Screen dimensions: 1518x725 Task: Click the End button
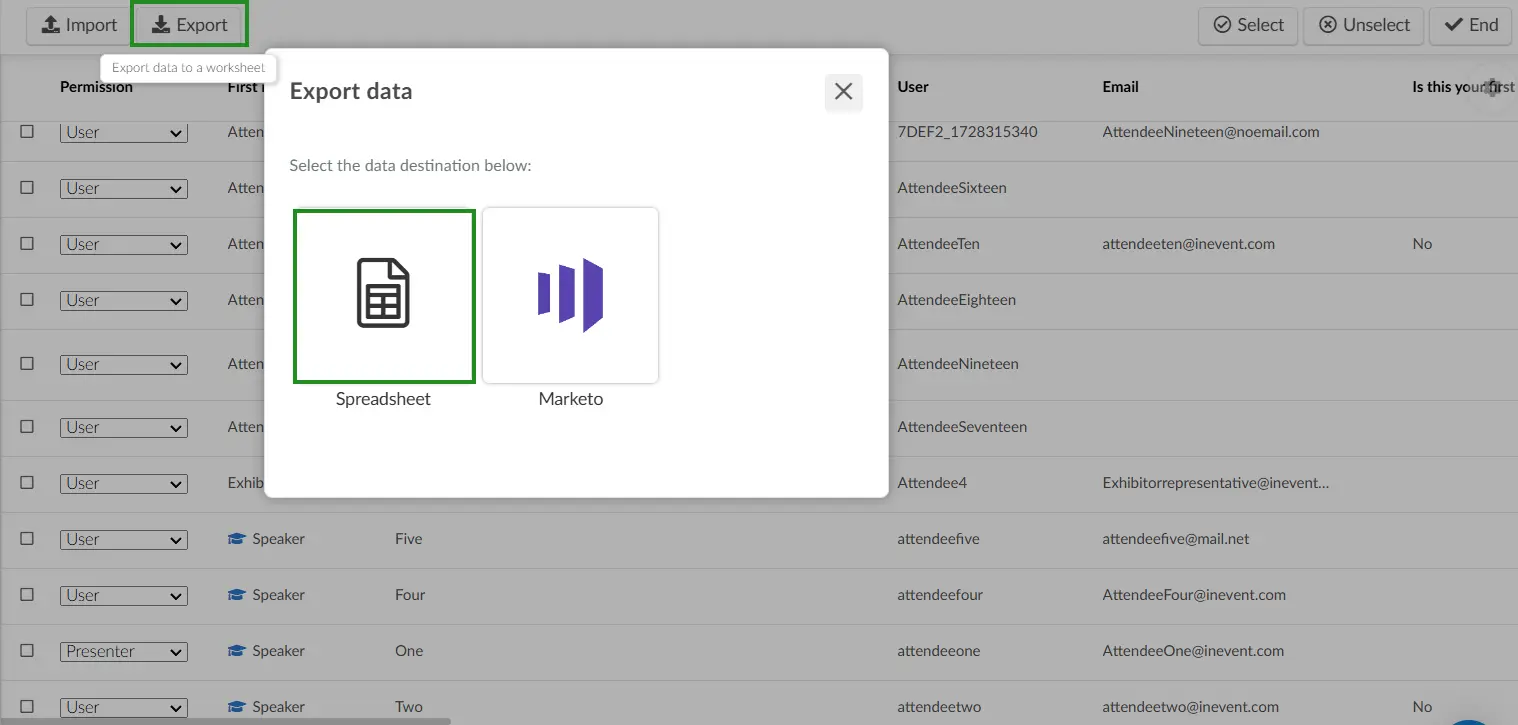1471,25
